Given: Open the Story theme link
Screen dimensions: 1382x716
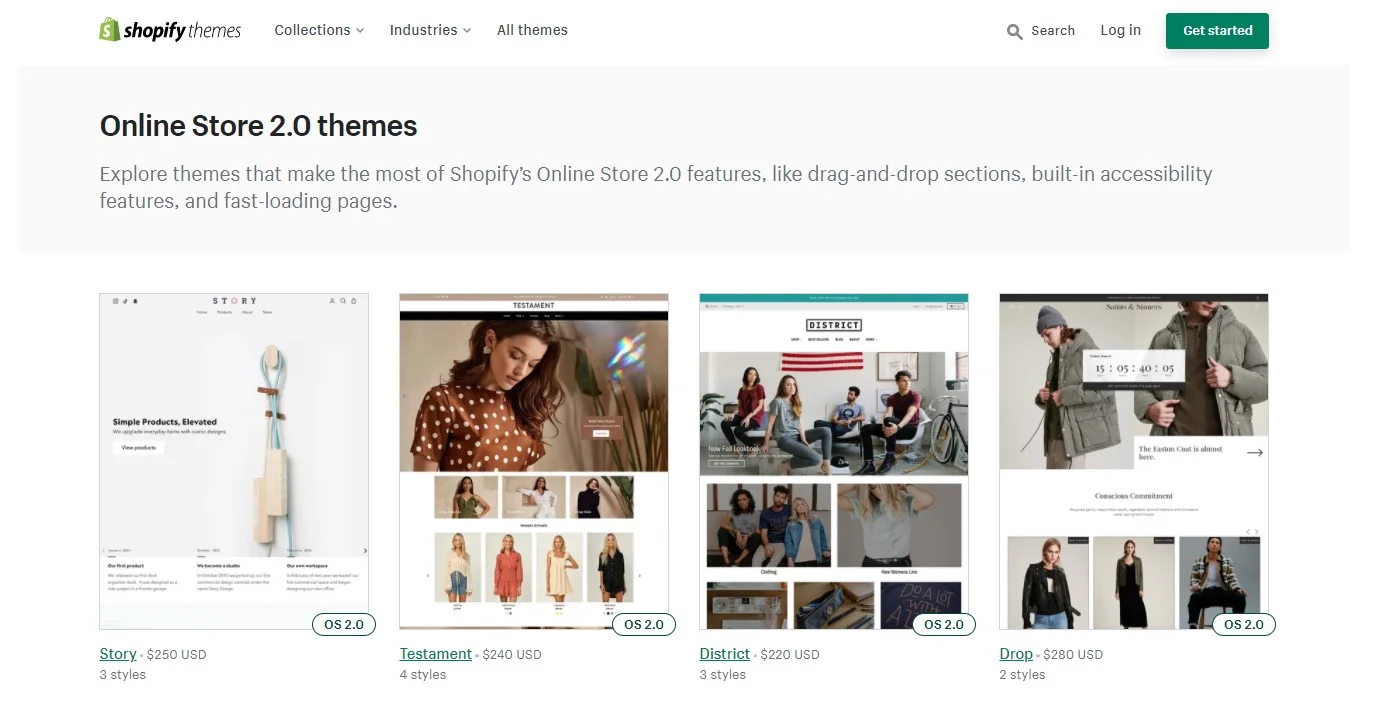Looking at the screenshot, I should (x=117, y=653).
